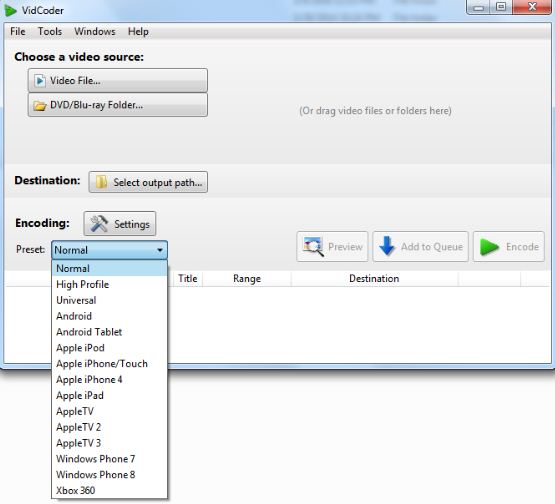Click the Destination column header
The height and width of the screenshot is (504, 555).
[374, 279]
